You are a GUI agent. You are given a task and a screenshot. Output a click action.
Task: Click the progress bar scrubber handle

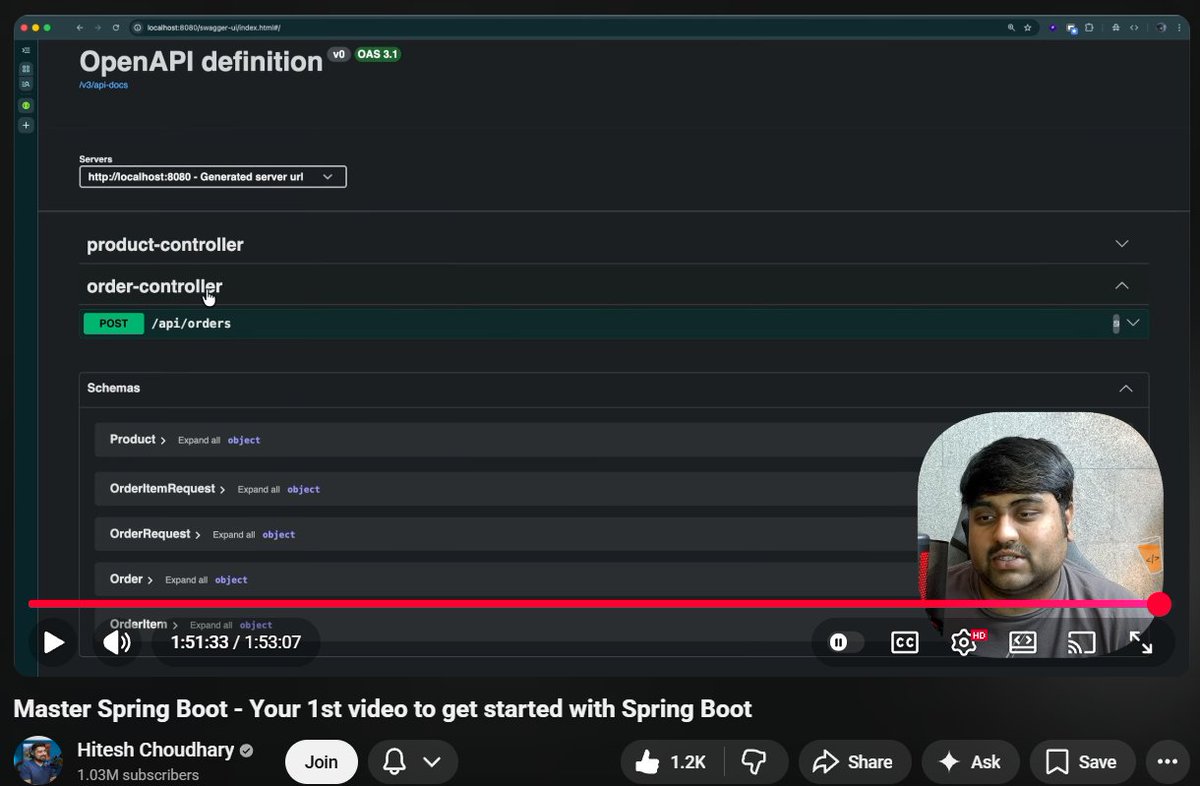[x=1159, y=604]
